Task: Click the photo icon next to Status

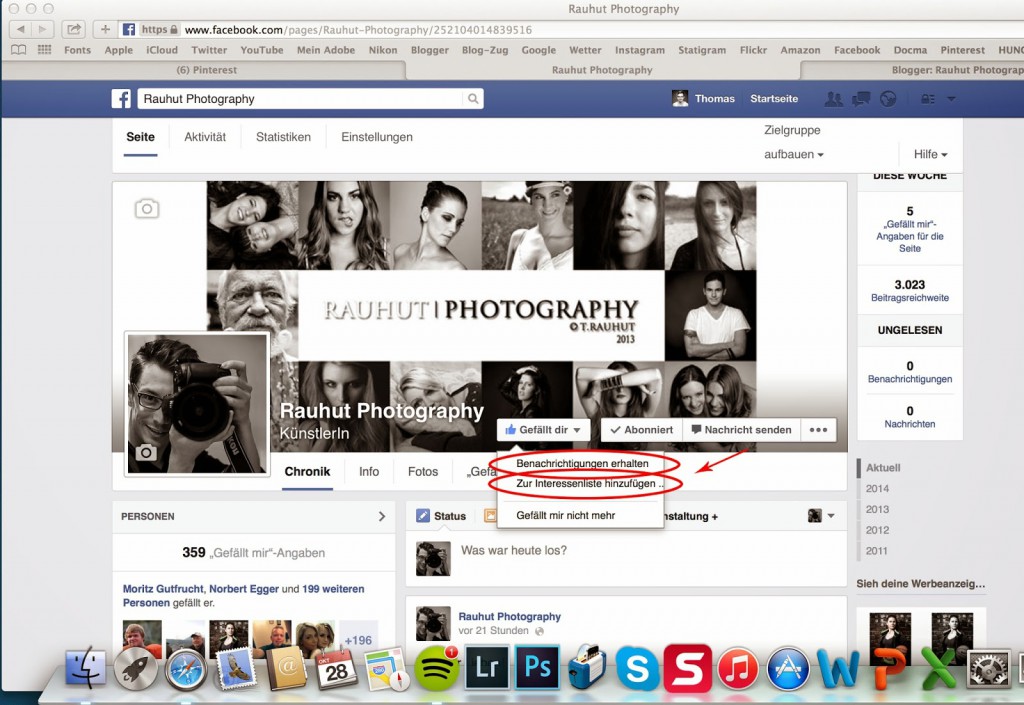Action: click(490, 516)
